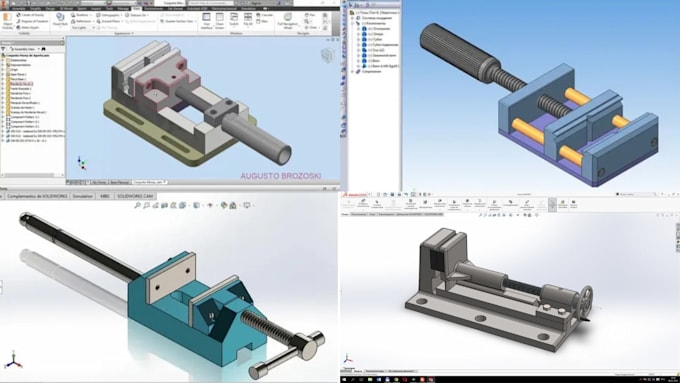Switch to the Base Fixa.ipt document tab
Image resolution: width=680 pixels, height=383 pixels.
(x=120, y=182)
